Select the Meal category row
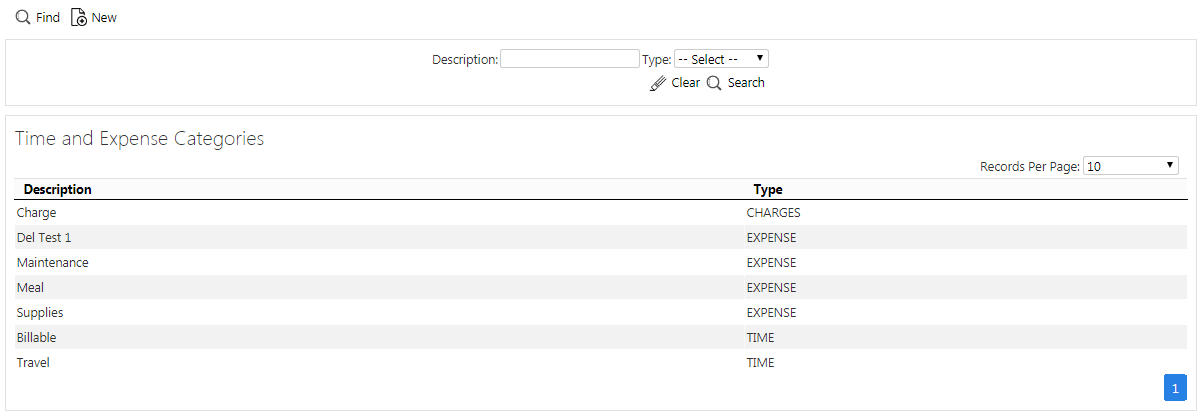 (601, 288)
